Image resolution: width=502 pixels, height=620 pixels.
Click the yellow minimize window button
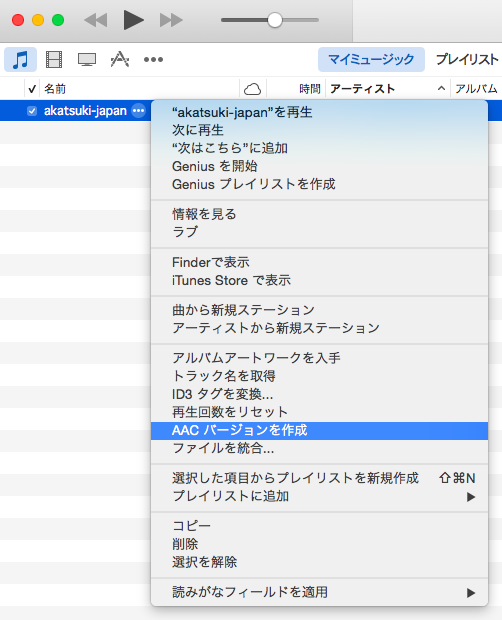pyautogui.click(x=38, y=20)
